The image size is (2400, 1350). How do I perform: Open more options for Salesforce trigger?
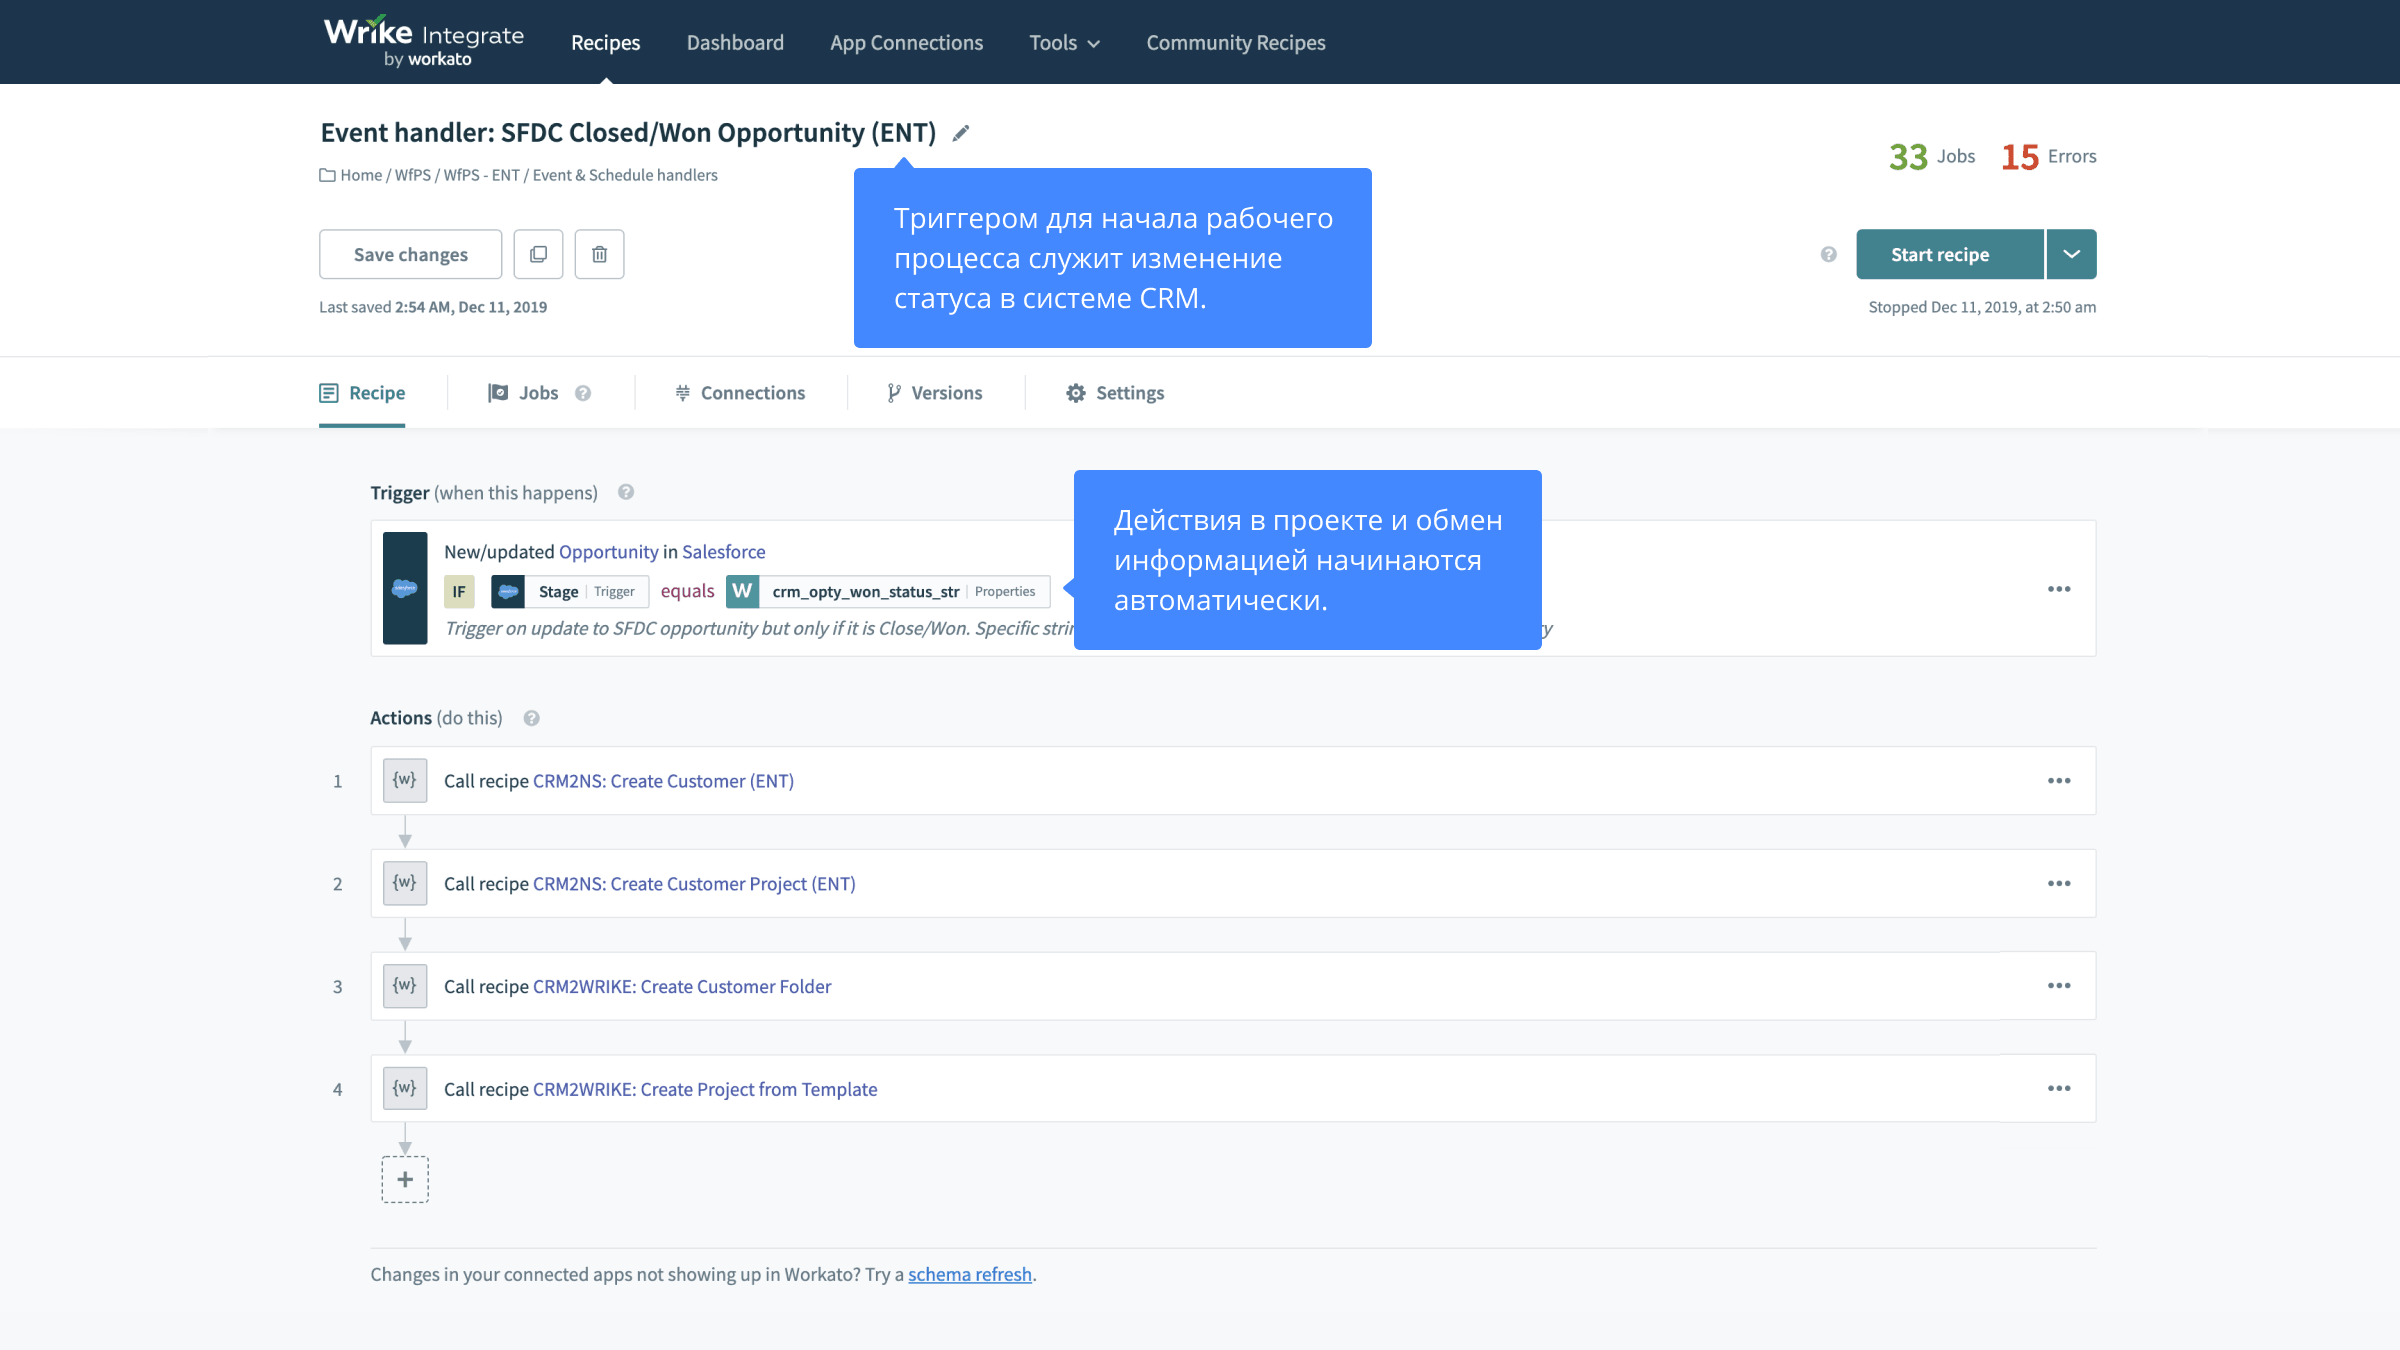pyautogui.click(x=2059, y=588)
